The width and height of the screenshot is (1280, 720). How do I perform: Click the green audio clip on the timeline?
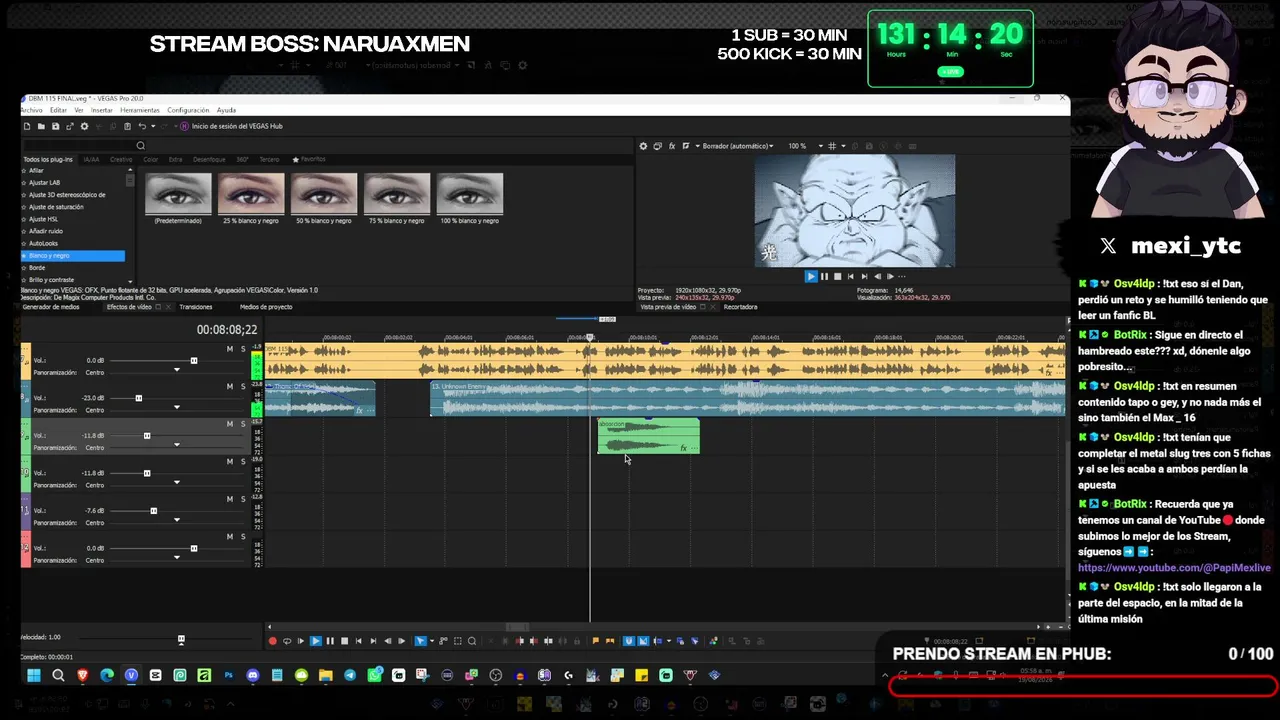(648, 436)
